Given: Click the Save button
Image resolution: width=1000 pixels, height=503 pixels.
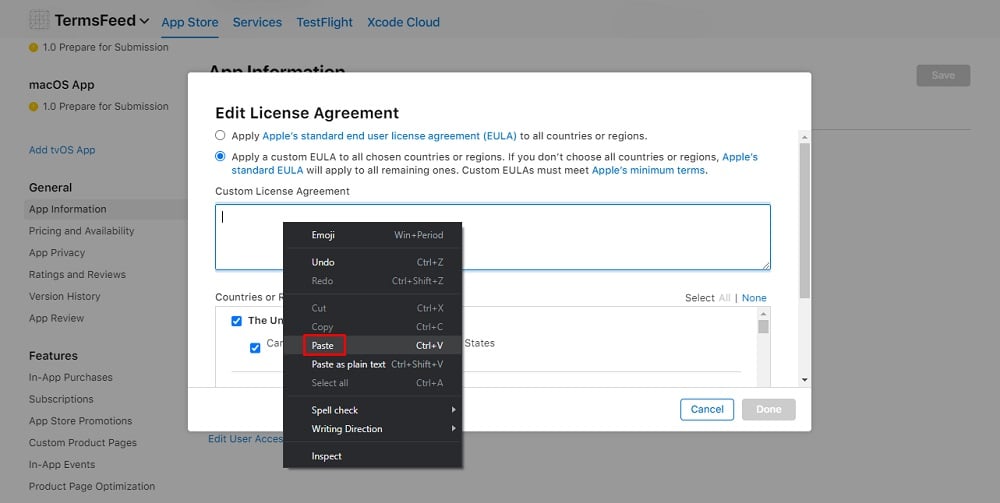Looking at the screenshot, I should [x=943, y=75].
